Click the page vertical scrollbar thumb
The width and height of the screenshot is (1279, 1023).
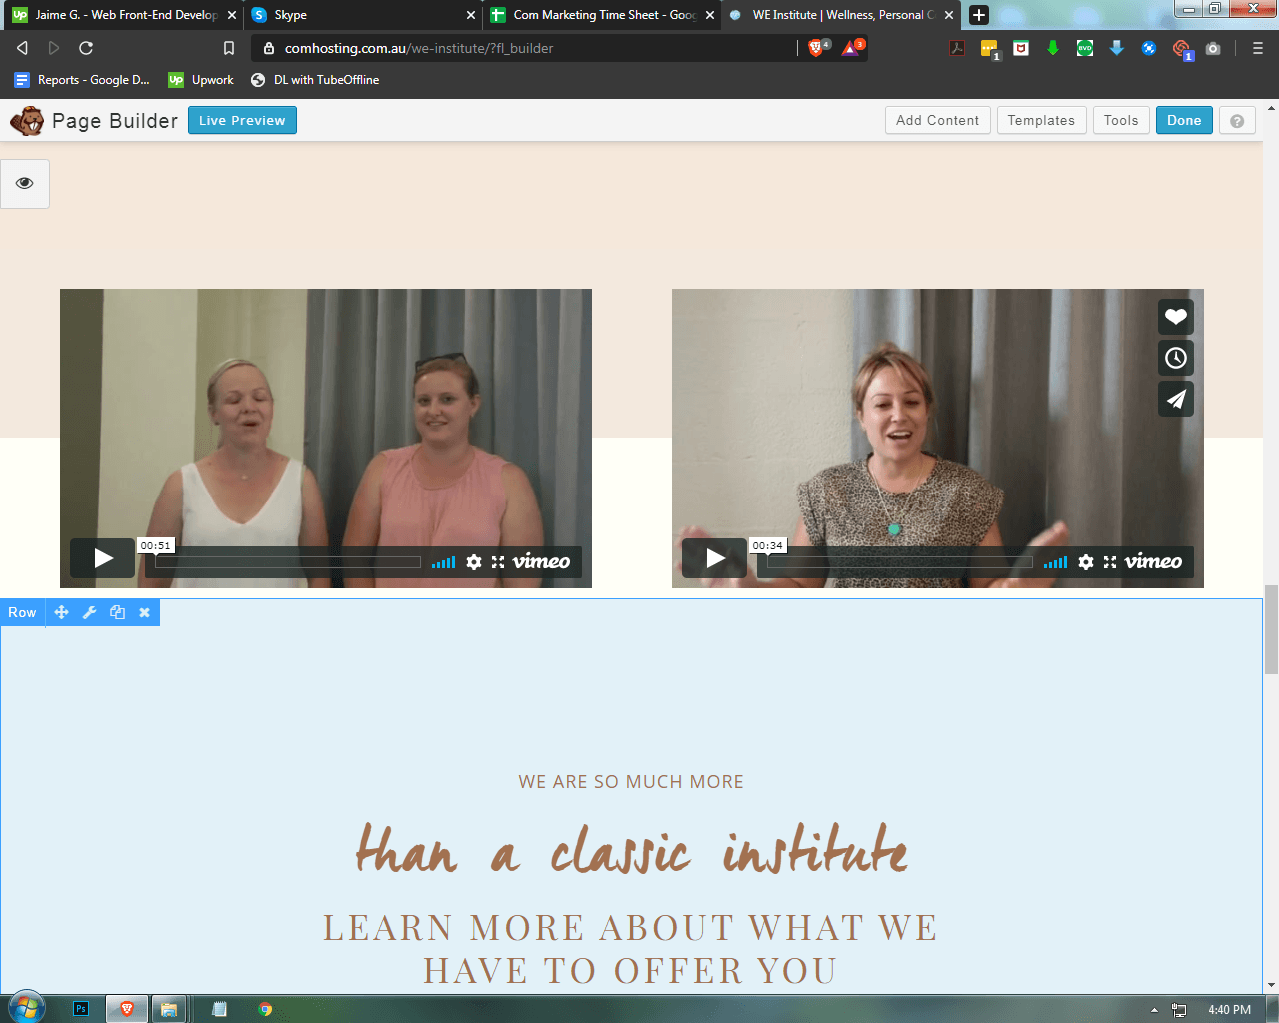tap(1271, 630)
